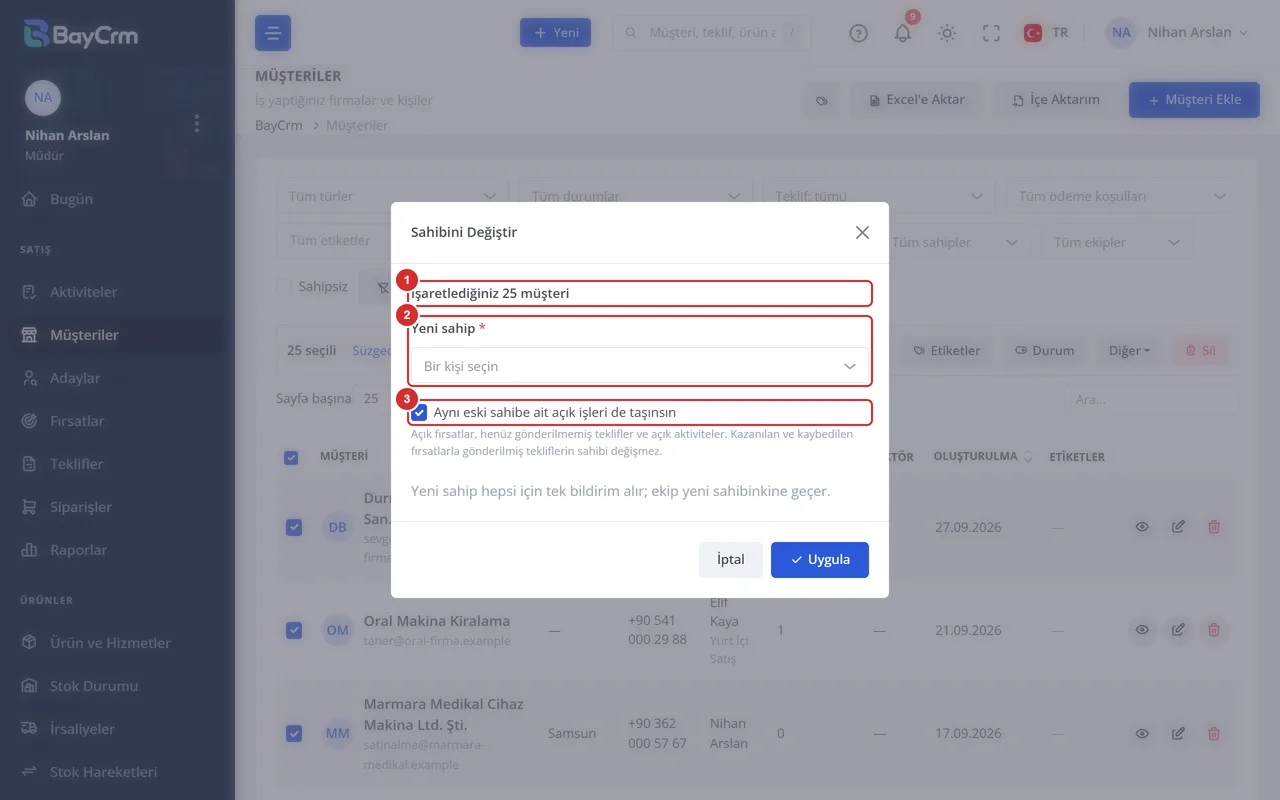Open the 'Bir kişi seçin' owner dropdown
Viewport: 1280px width, 800px height.
[x=640, y=366]
